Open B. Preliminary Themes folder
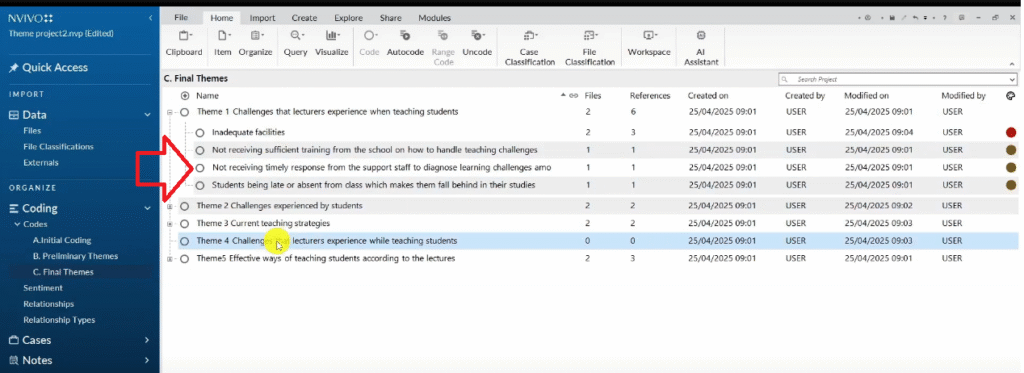Screen dimensions: 1024x373 point(75,256)
